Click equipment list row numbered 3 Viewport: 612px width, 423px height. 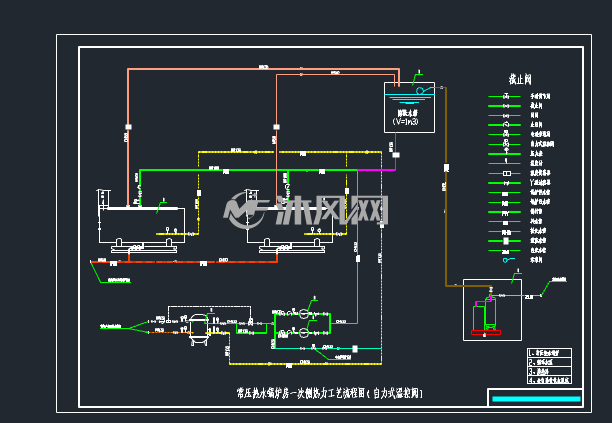pyautogui.click(x=549, y=371)
